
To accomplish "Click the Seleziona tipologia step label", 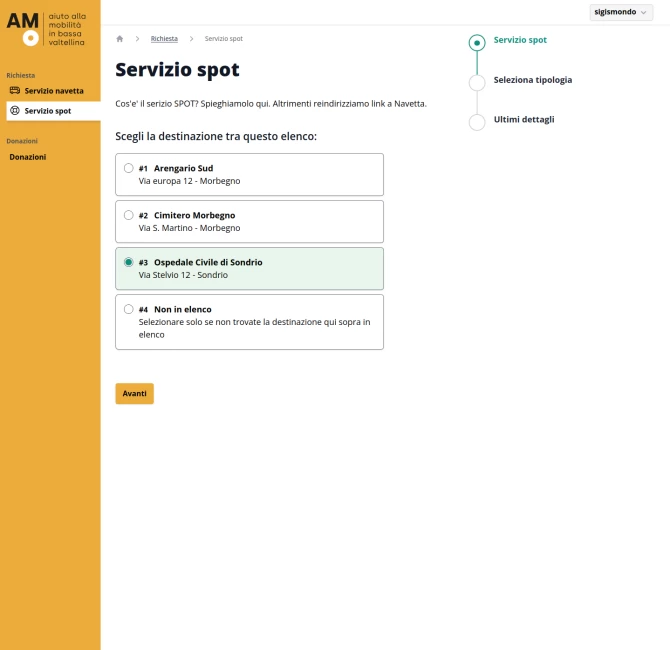I will (533, 80).
